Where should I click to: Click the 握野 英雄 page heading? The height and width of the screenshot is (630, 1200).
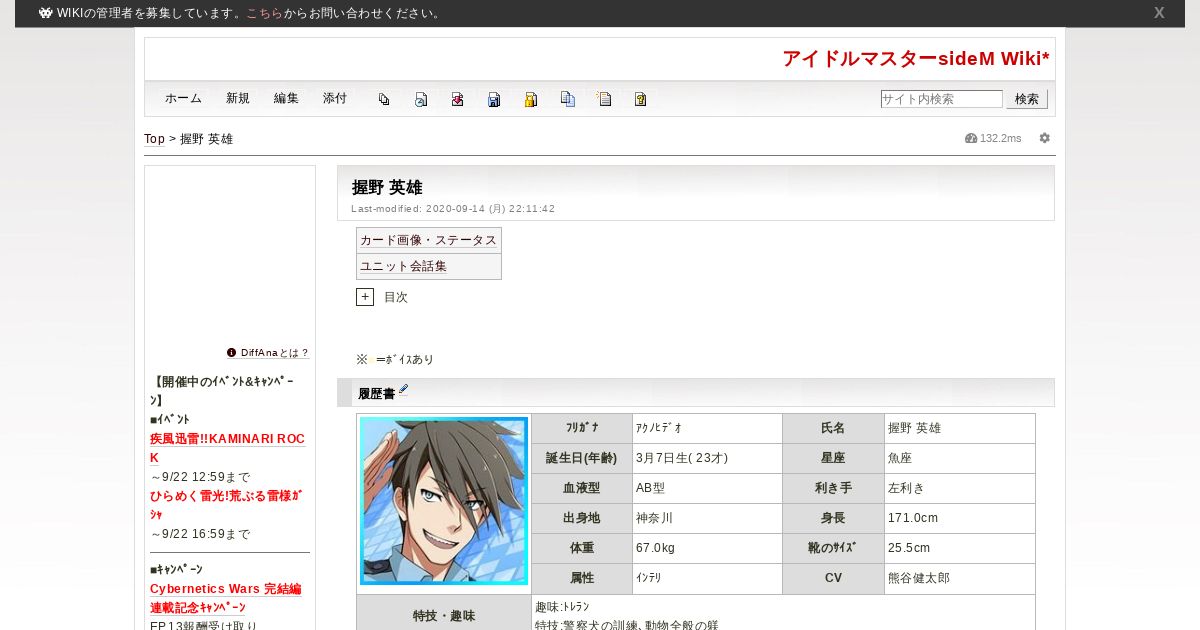point(387,187)
